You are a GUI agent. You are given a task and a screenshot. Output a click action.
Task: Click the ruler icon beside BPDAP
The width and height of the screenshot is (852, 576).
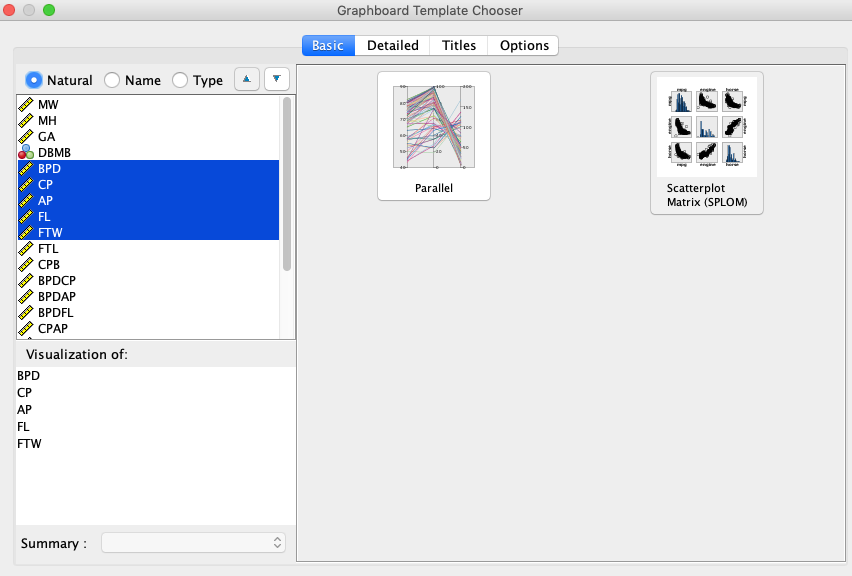pos(26,297)
